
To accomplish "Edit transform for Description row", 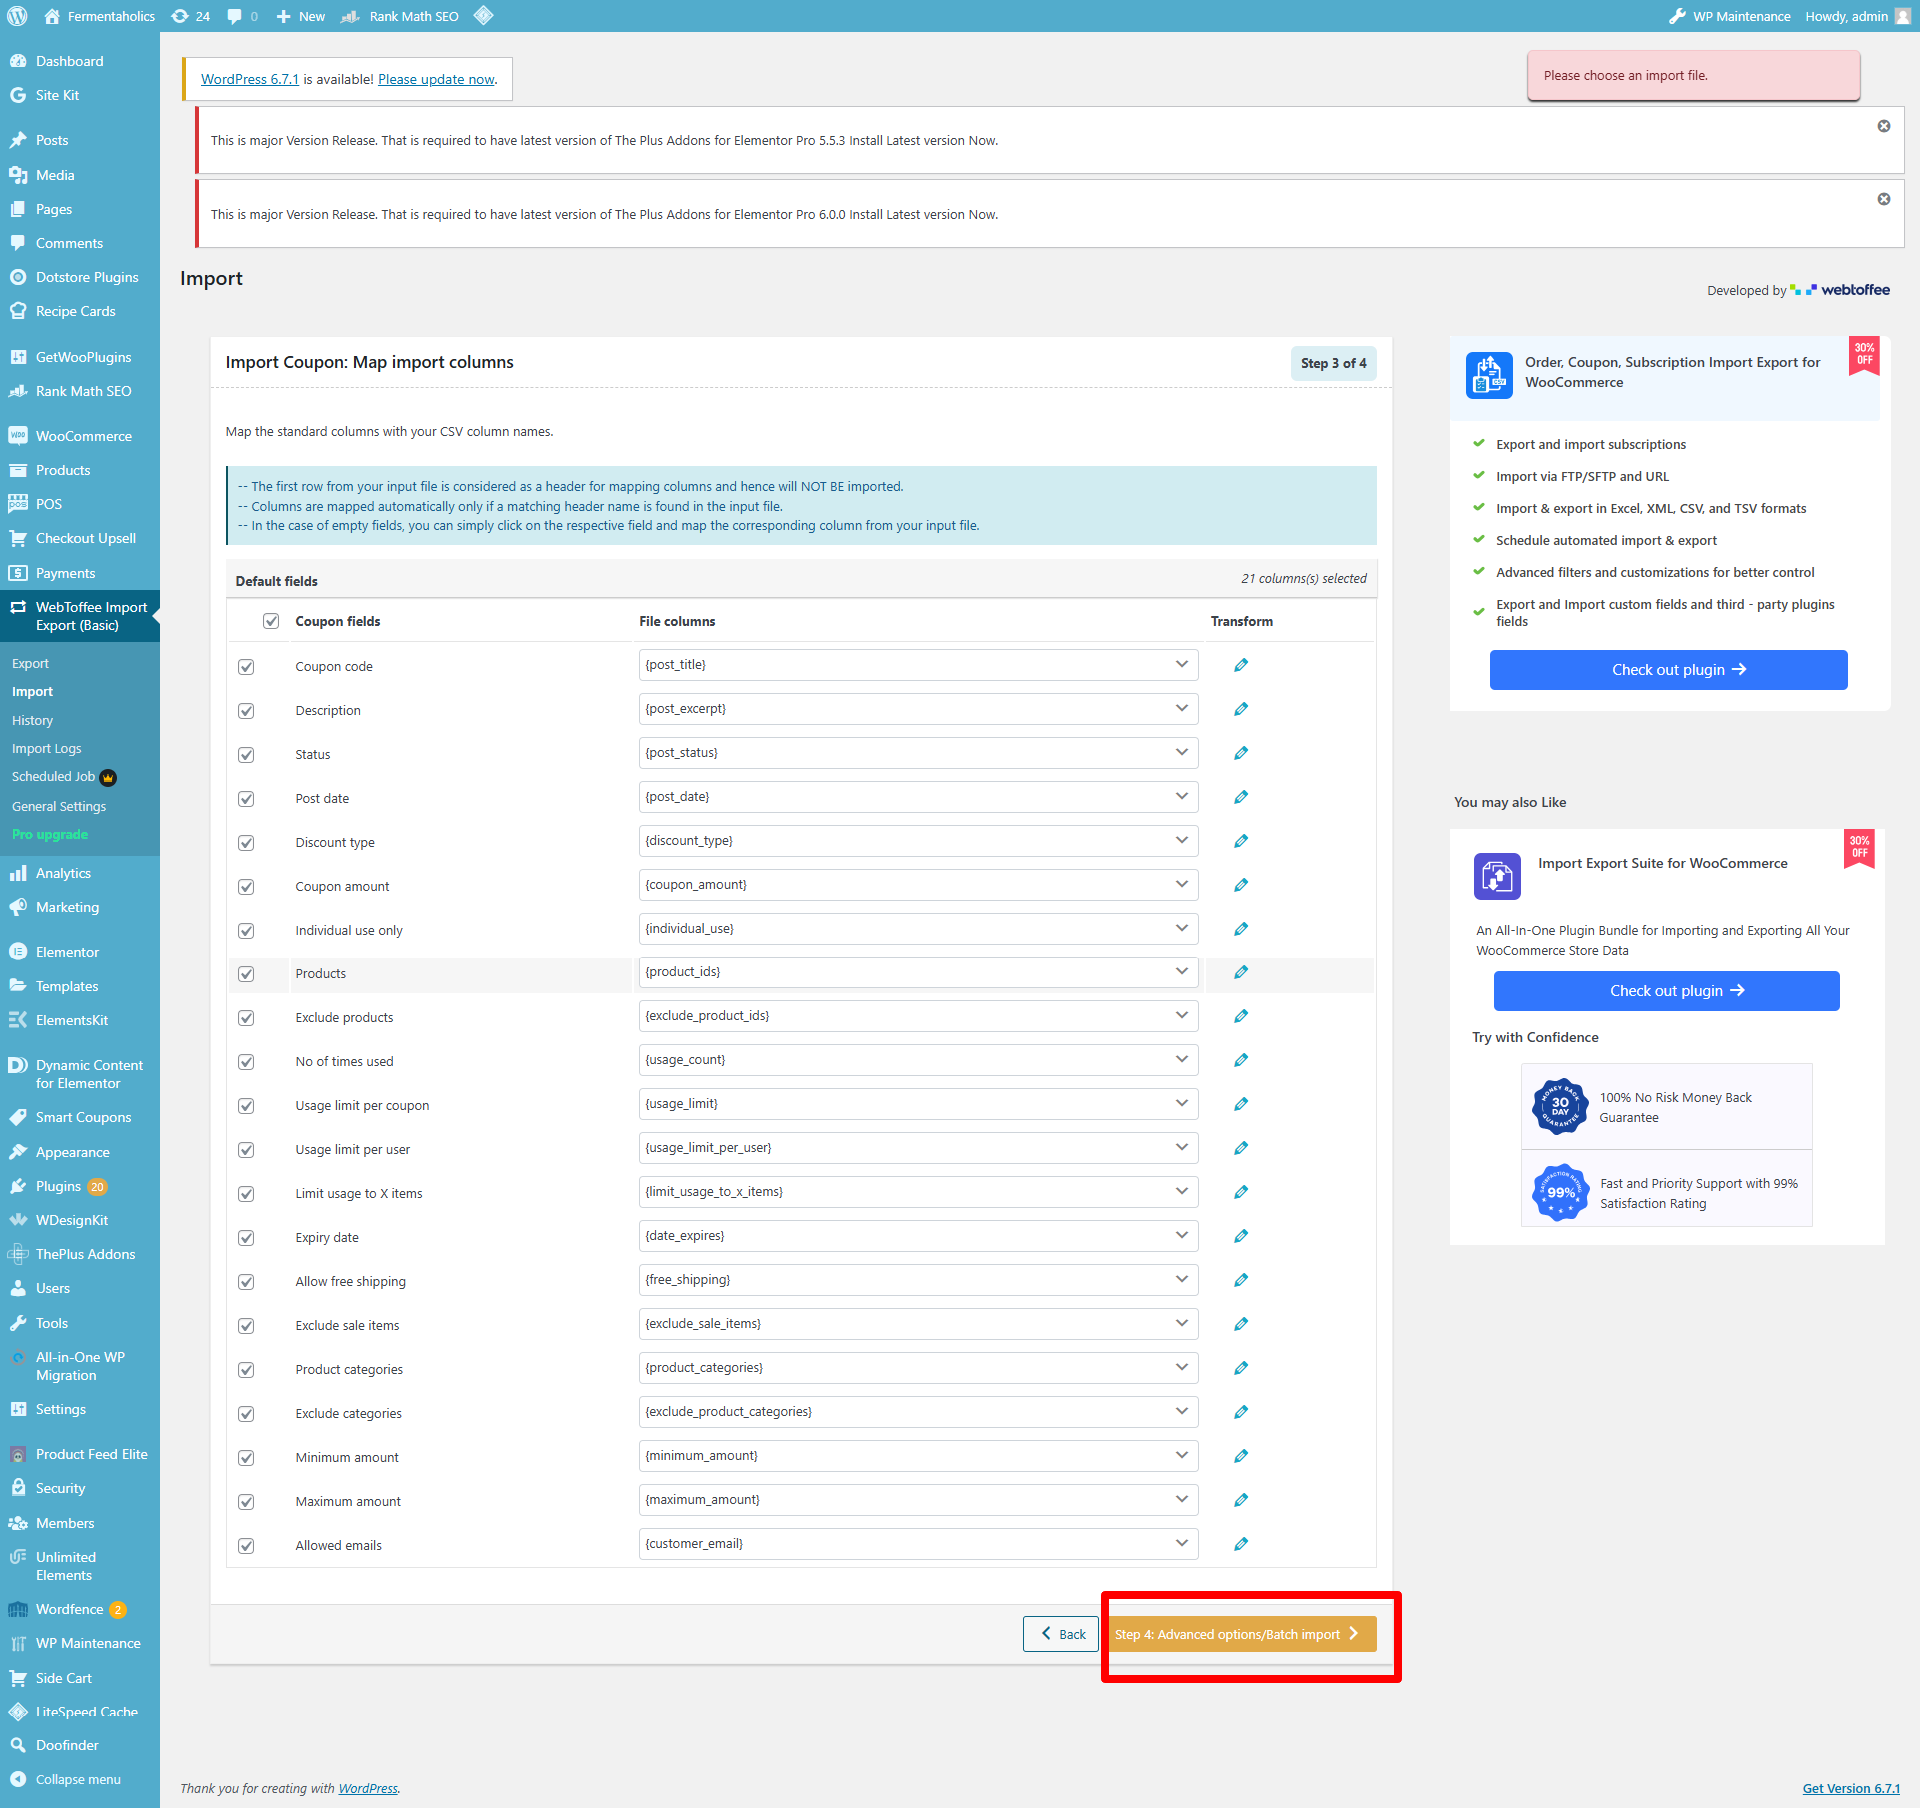I will 1241,709.
